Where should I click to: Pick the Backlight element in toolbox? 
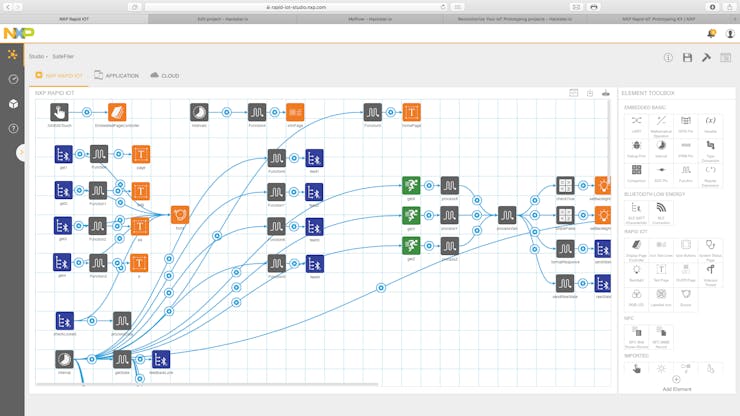point(637,273)
